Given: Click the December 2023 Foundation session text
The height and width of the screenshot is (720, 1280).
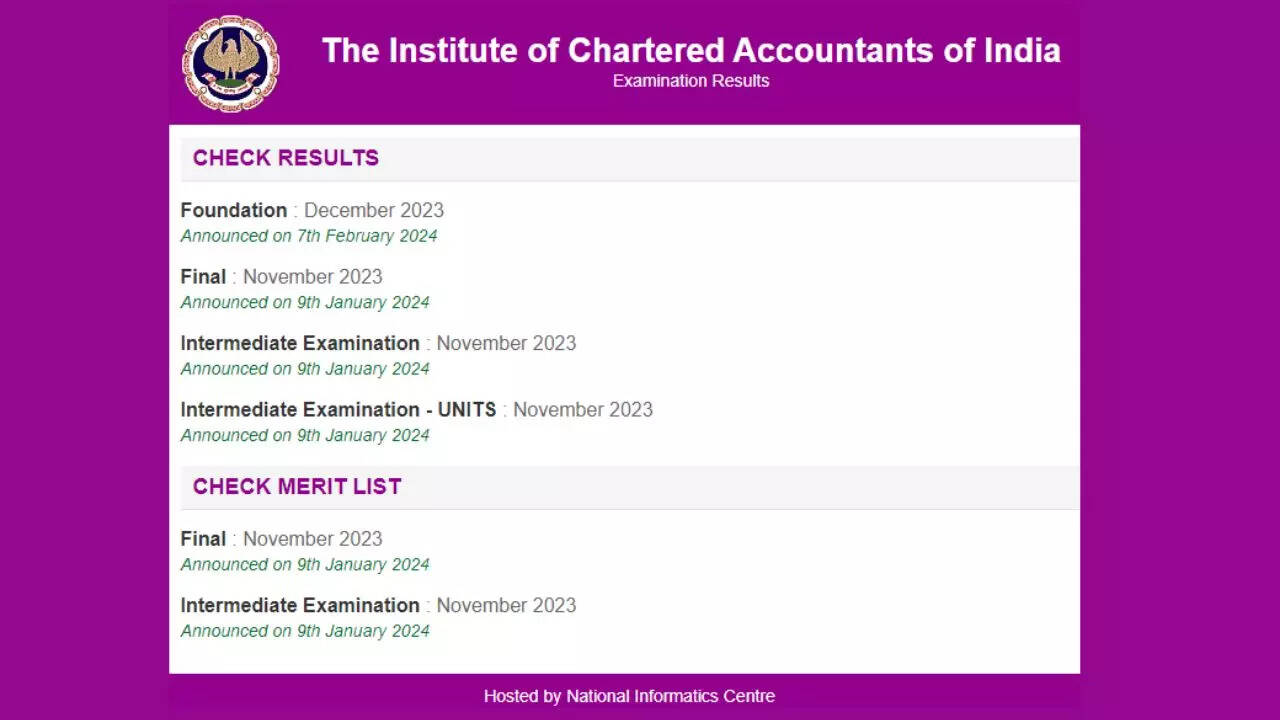Looking at the screenshot, I should pyautogui.click(x=374, y=210).
